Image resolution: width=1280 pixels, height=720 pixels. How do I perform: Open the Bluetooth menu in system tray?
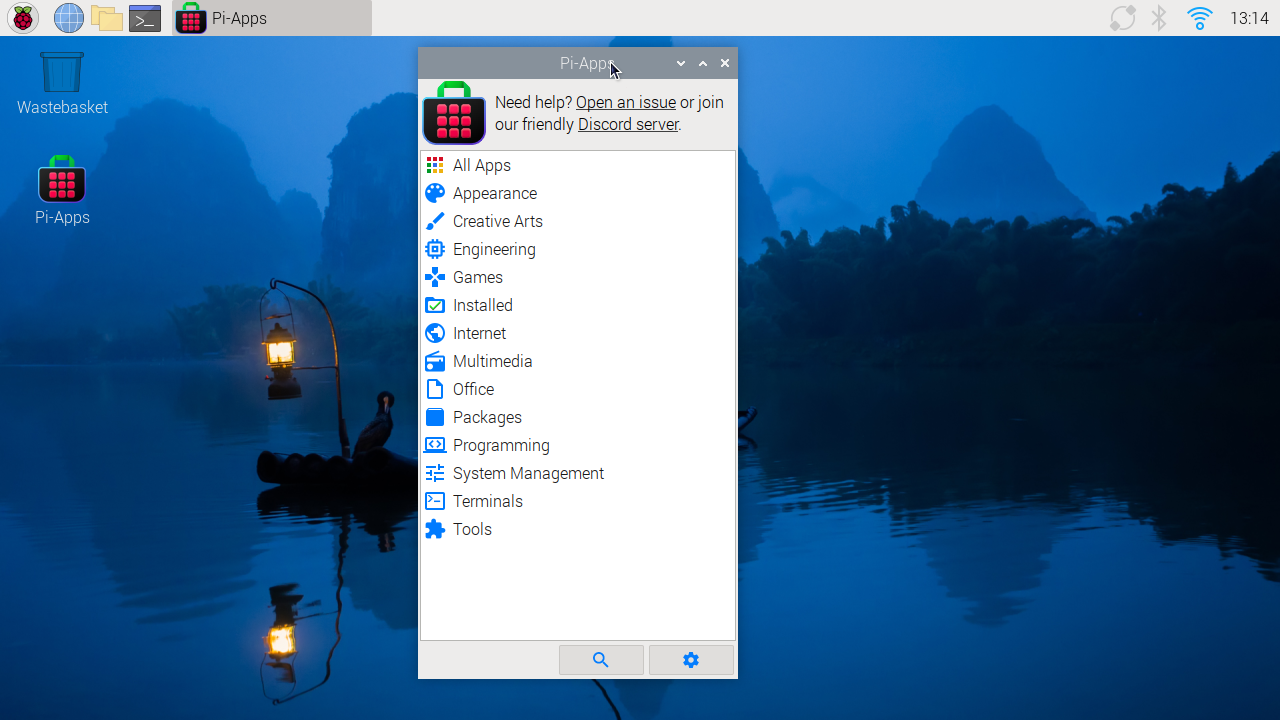point(1159,18)
